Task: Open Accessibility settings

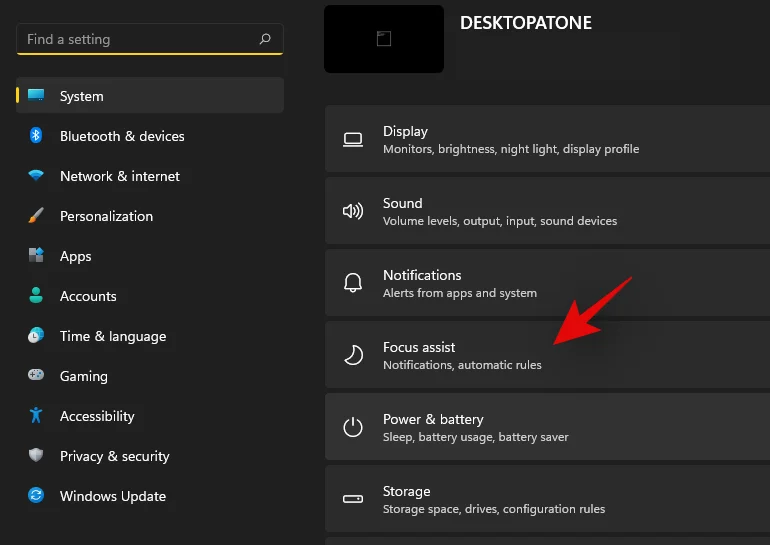Action: pos(150,416)
